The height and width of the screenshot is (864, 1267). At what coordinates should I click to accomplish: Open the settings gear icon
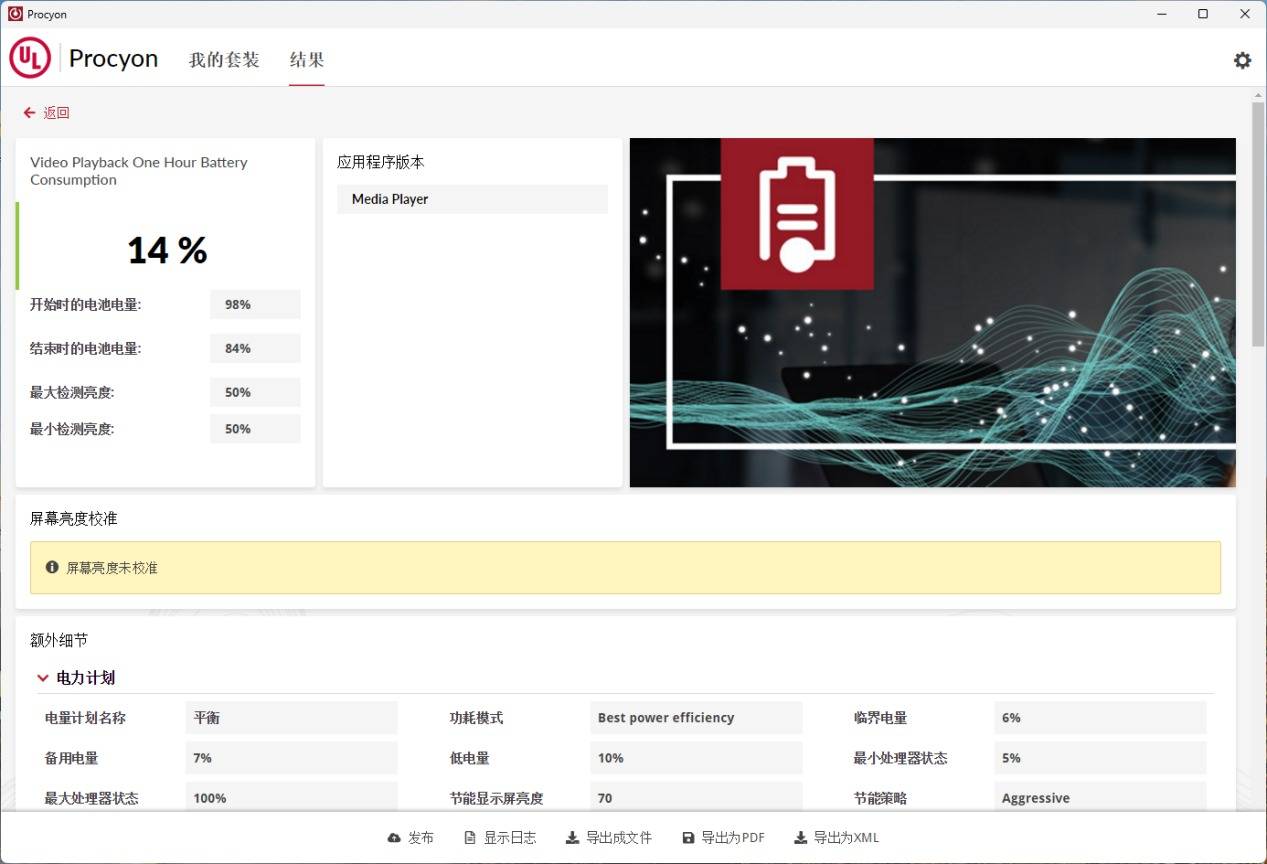(x=1242, y=60)
